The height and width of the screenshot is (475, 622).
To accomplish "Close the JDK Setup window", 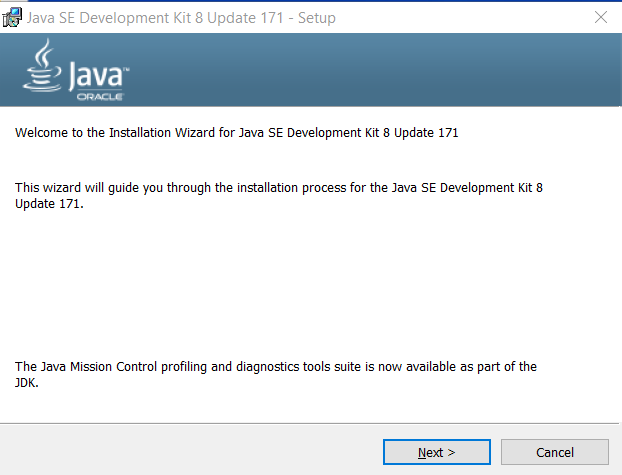I will click(601, 17).
